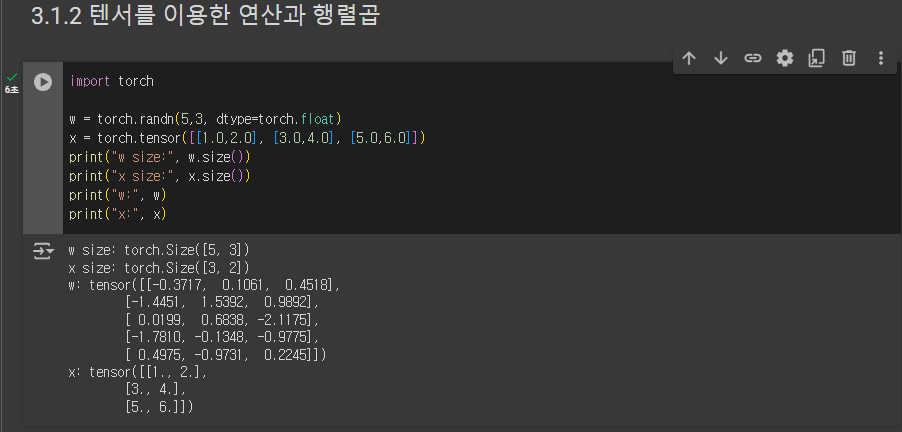Click output line 'x: tensor([[1., 2.],'
This screenshot has height=432, width=902.
point(137,373)
